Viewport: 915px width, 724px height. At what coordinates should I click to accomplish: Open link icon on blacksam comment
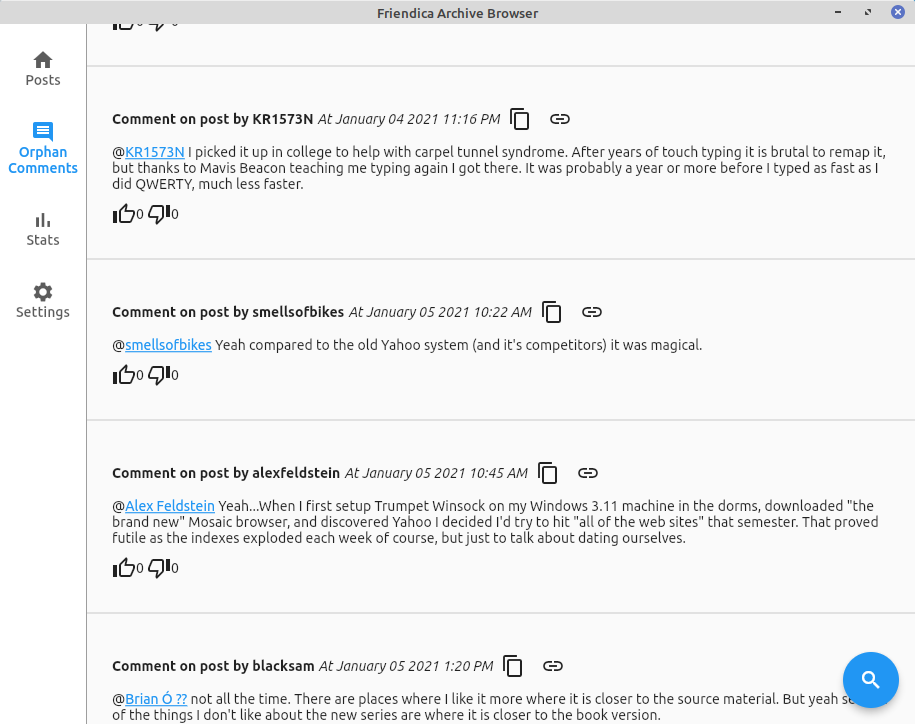click(553, 666)
